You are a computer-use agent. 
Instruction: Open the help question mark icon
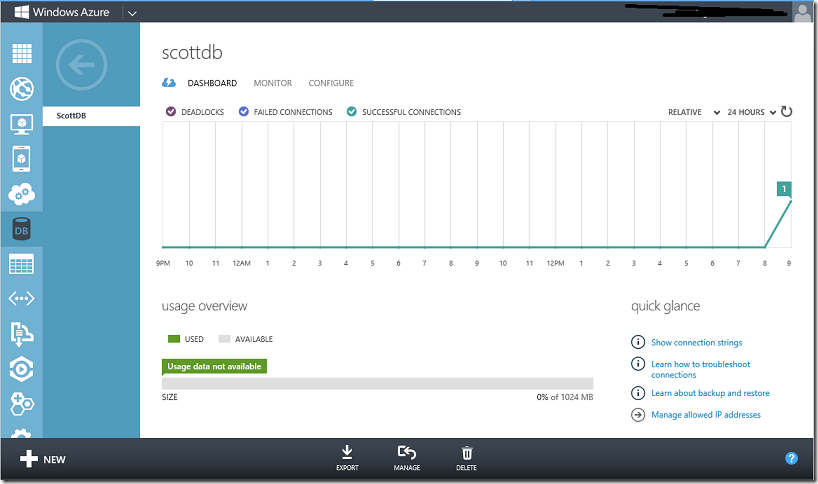point(791,458)
